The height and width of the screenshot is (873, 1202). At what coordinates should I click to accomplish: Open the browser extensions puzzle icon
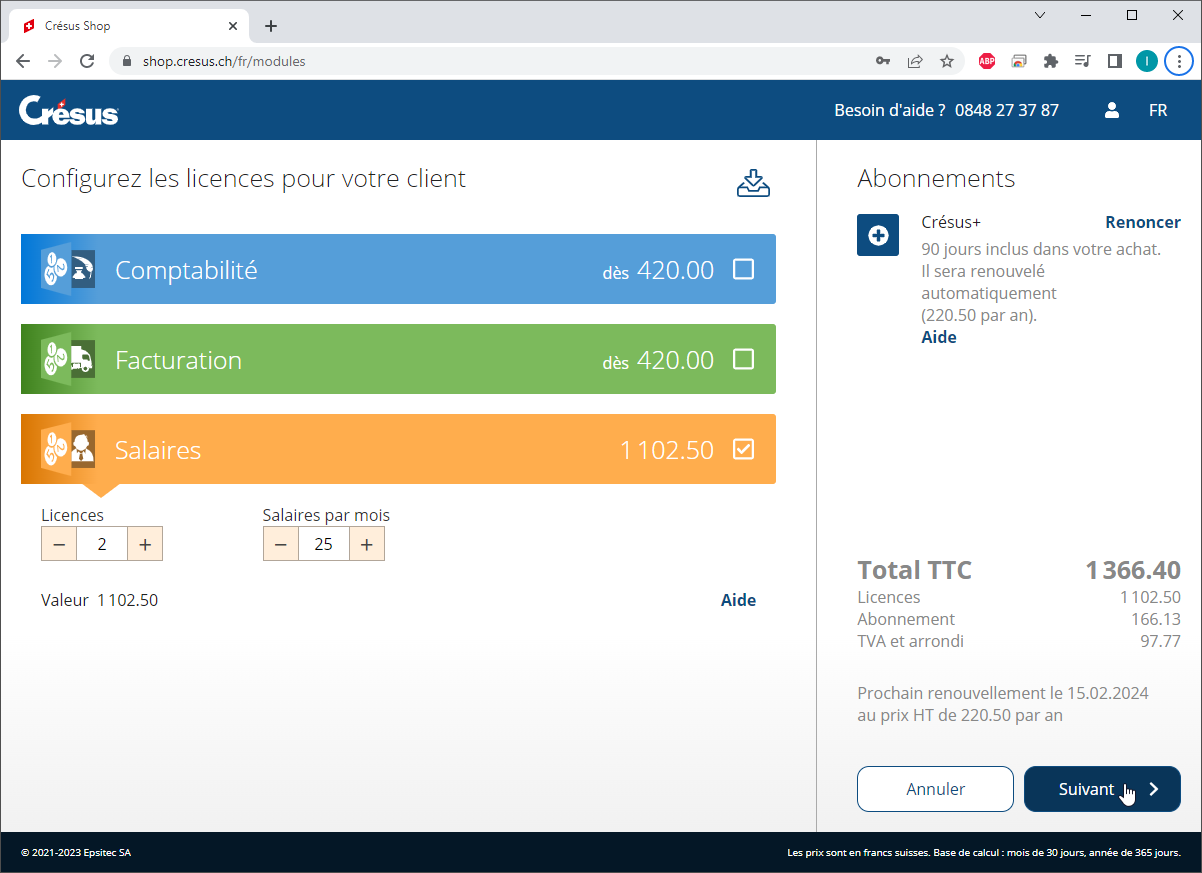click(x=1050, y=61)
